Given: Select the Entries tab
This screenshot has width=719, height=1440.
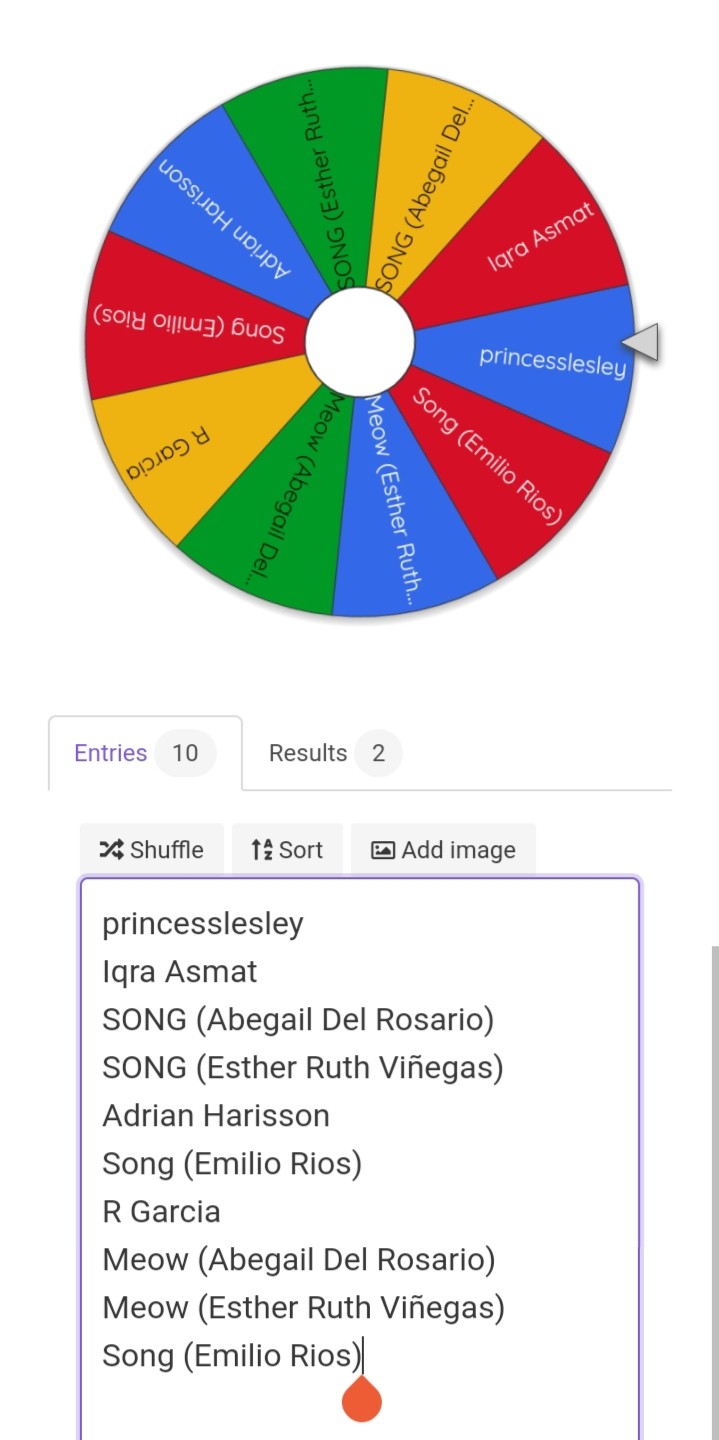Looking at the screenshot, I should tap(145, 753).
